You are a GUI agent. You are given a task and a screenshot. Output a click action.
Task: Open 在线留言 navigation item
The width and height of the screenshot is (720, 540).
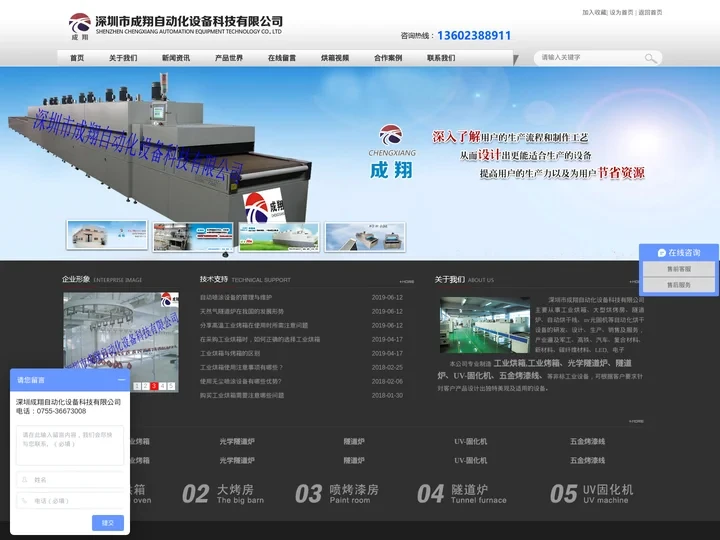coord(282,58)
